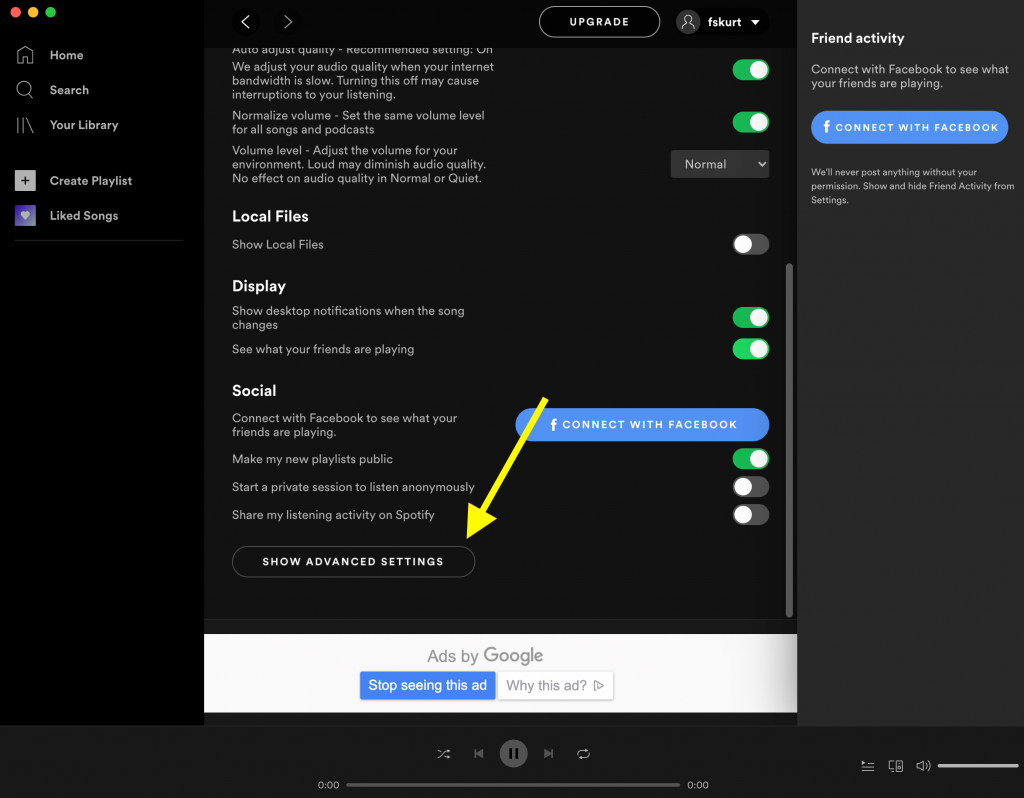Click the Ads by Google label
Image resolution: width=1024 pixels, height=798 pixels.
pyautogui.click(x=485, y=655)
